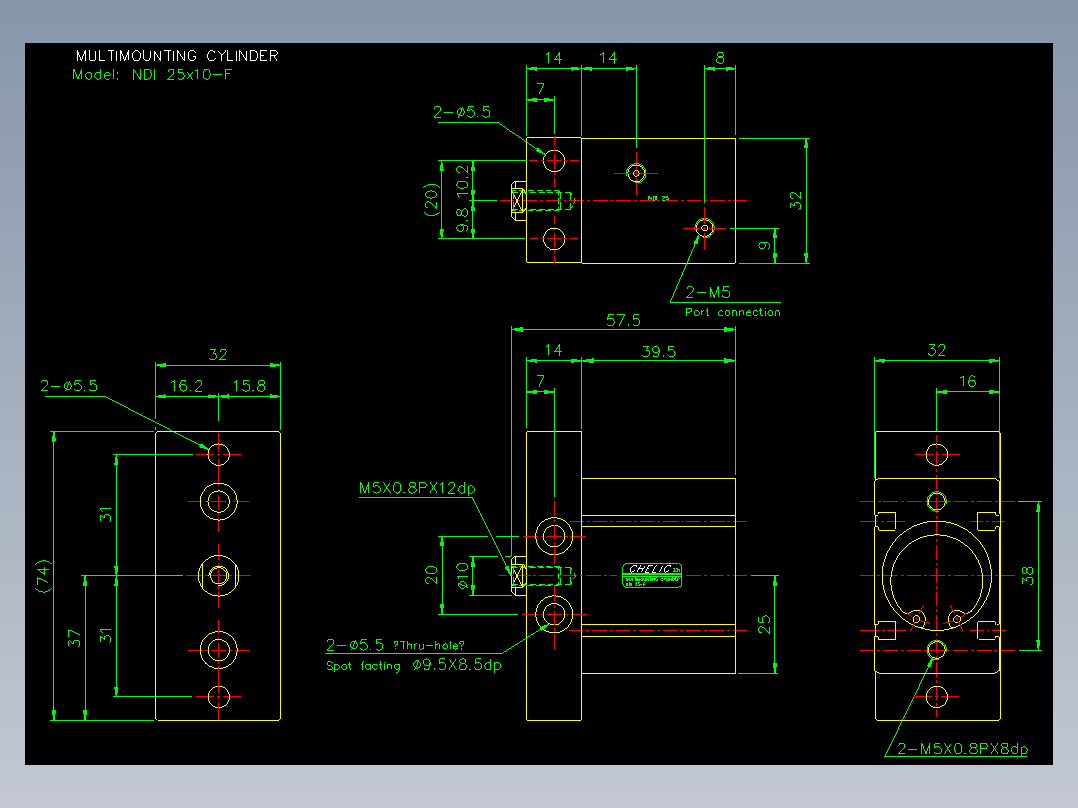Viewport: 1078px width, 808px height.
Task: Click the vertical '32' height dimension in top view
Action: [x=795, y=200]
